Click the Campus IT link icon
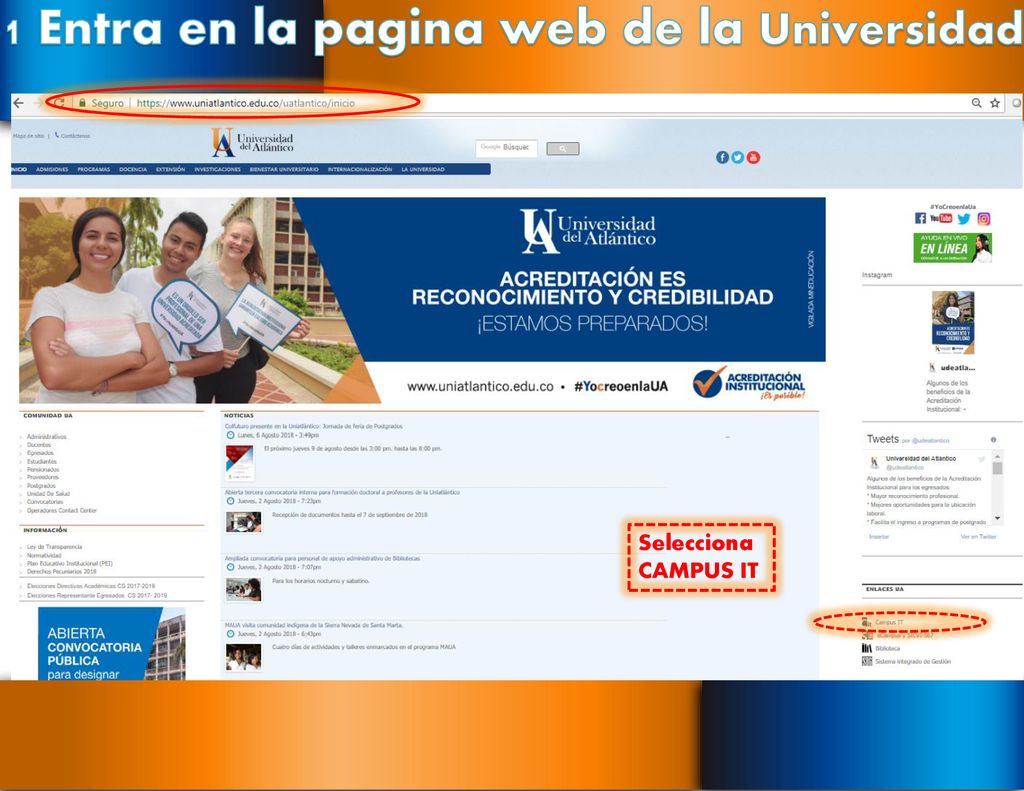 867,622
